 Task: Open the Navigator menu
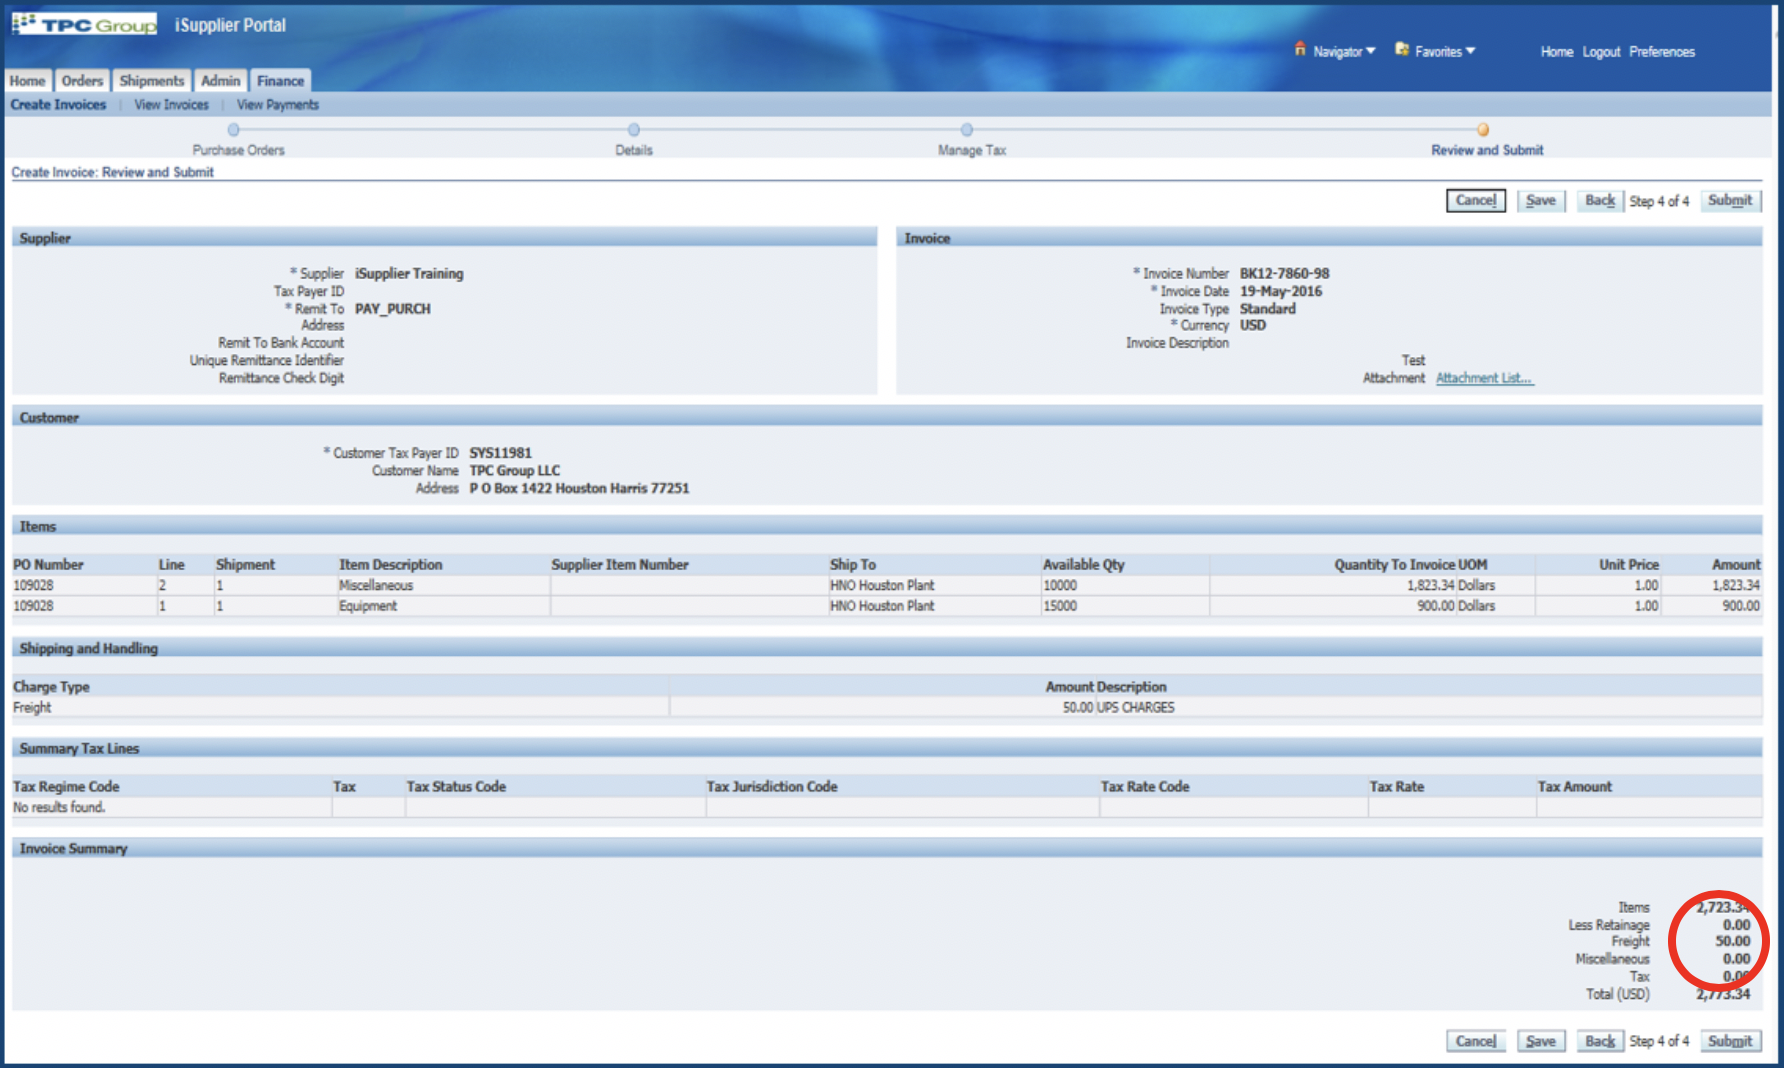point(1344,51)
